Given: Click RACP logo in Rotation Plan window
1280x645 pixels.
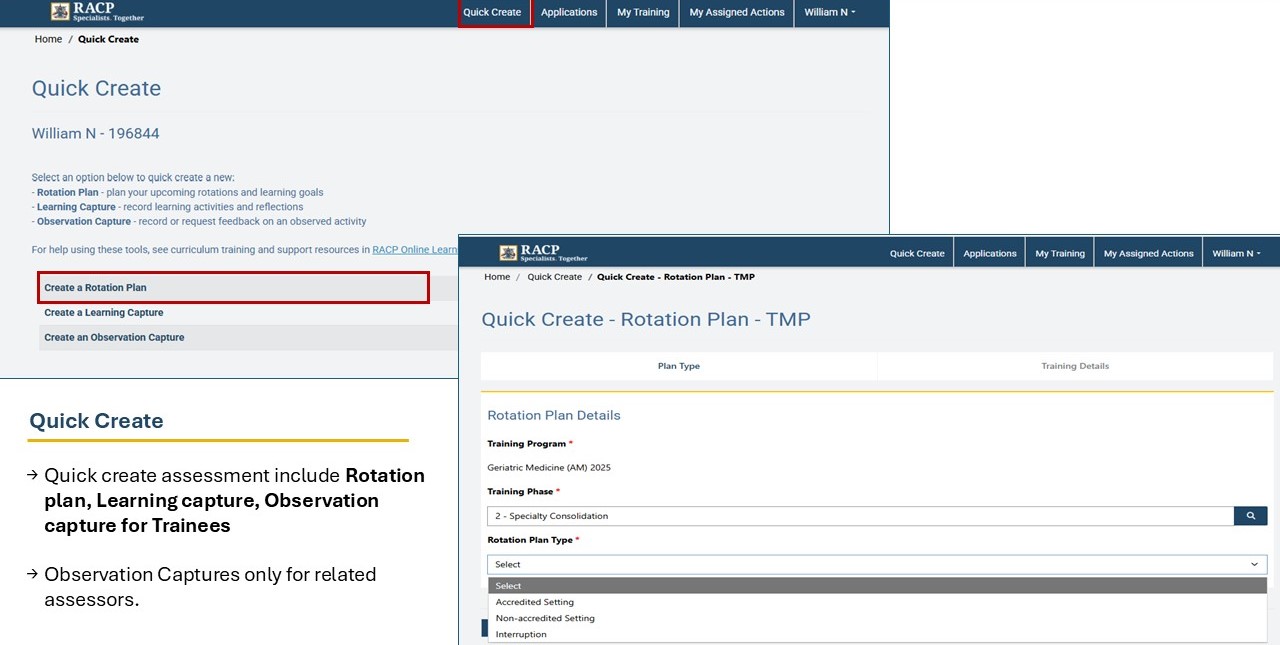Looking at the screenshot, I should (543, 253).
